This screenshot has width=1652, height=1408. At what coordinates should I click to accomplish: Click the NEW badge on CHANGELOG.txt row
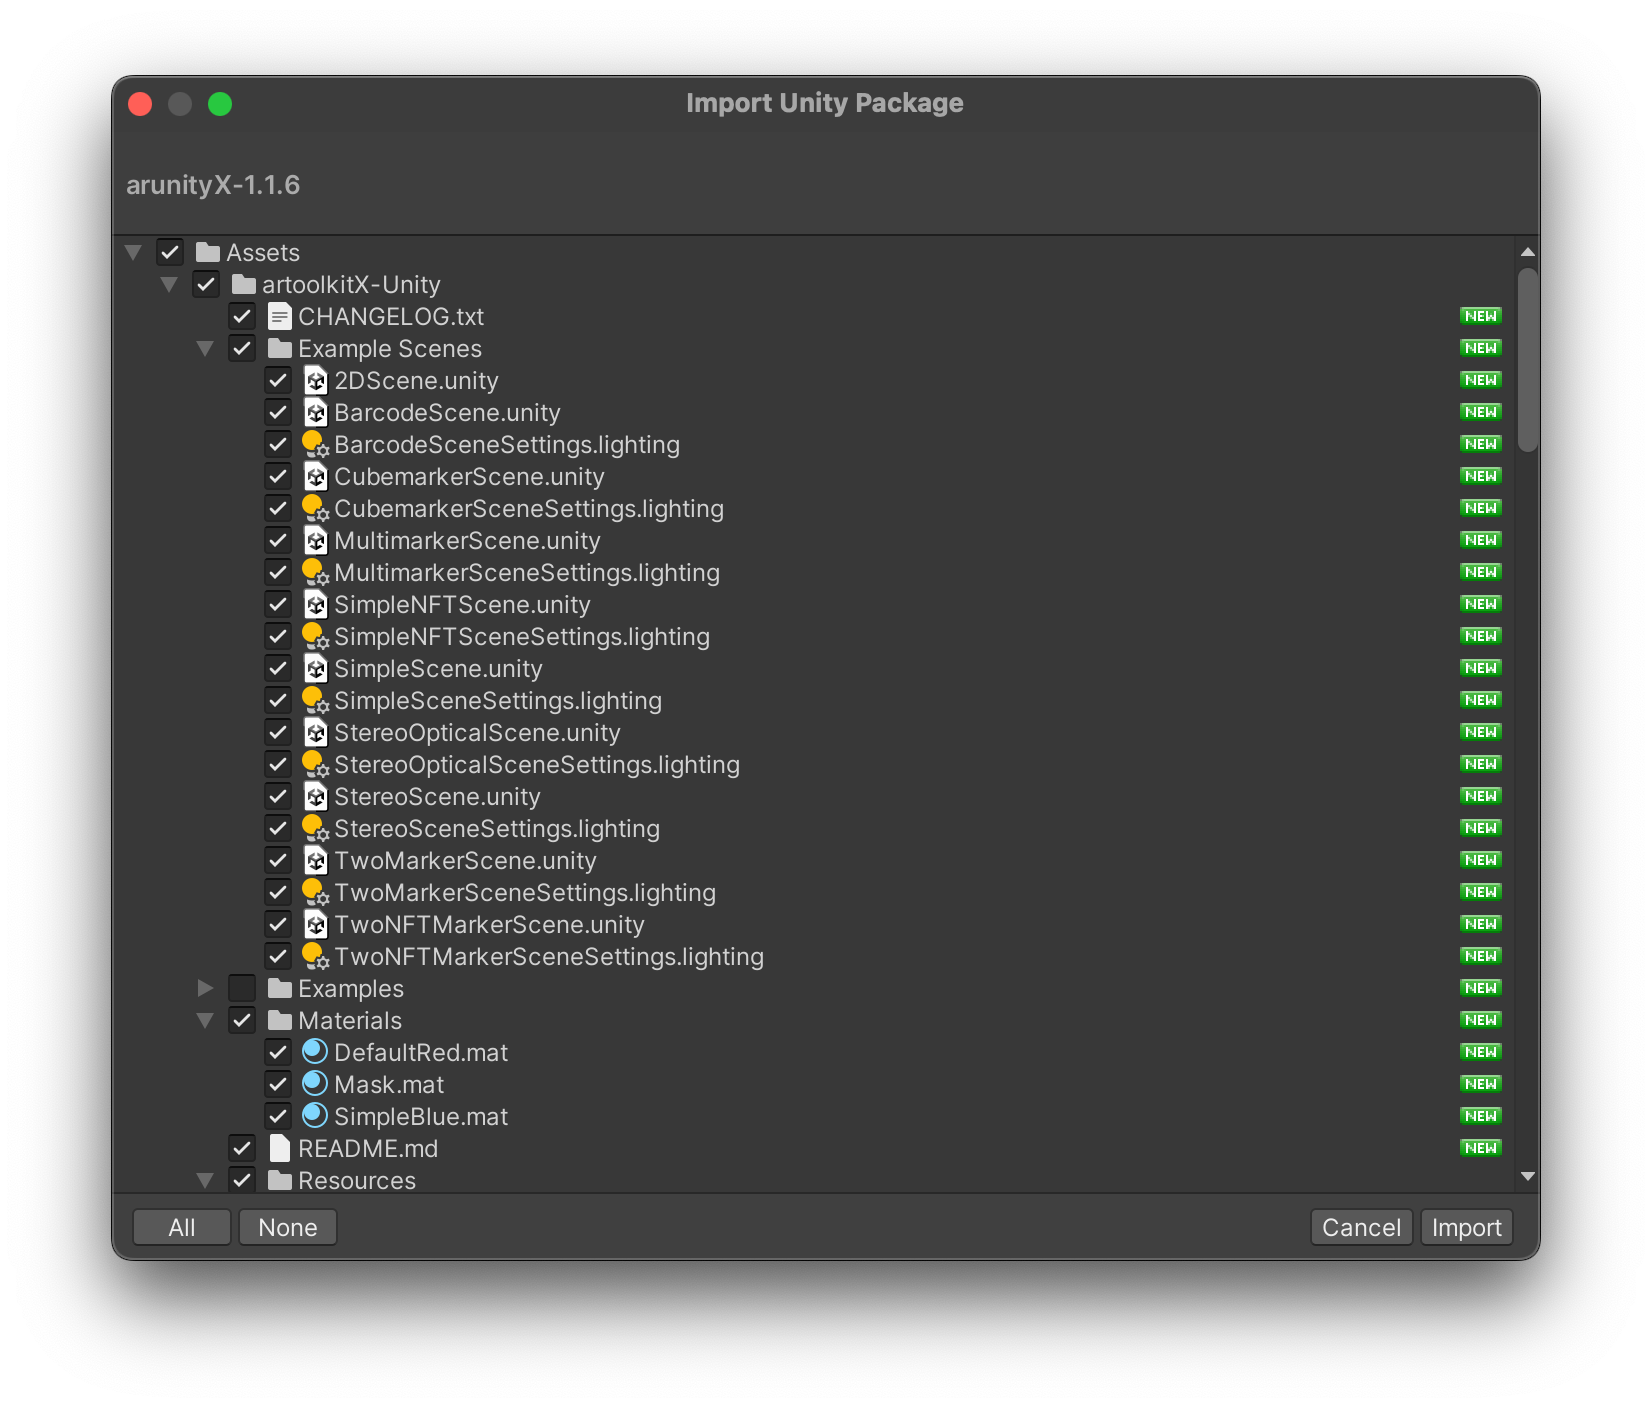(1480, 316)
